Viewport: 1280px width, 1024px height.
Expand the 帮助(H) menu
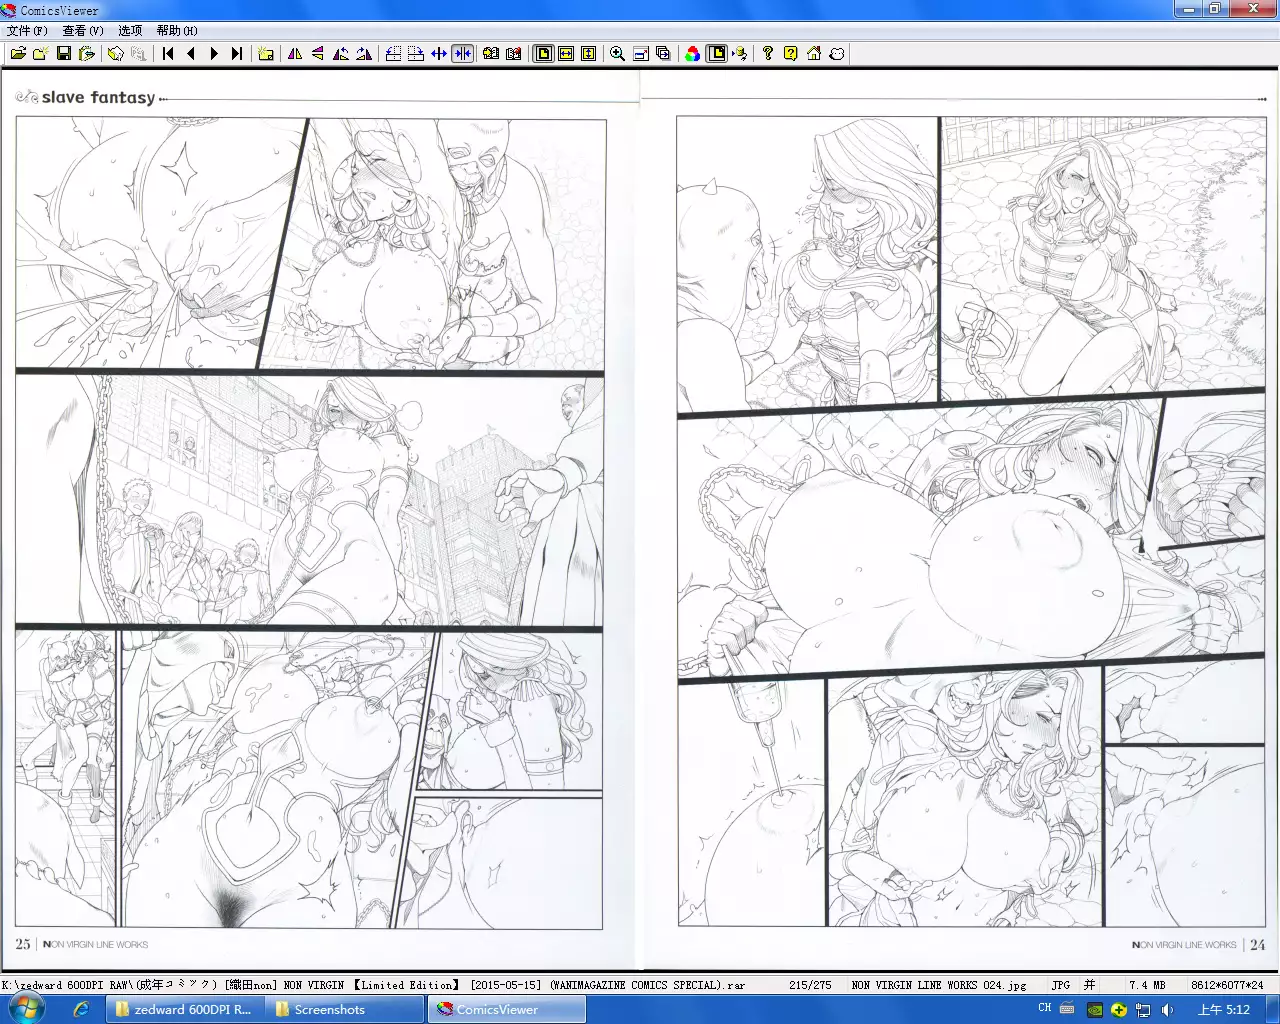tap(177, 31)
